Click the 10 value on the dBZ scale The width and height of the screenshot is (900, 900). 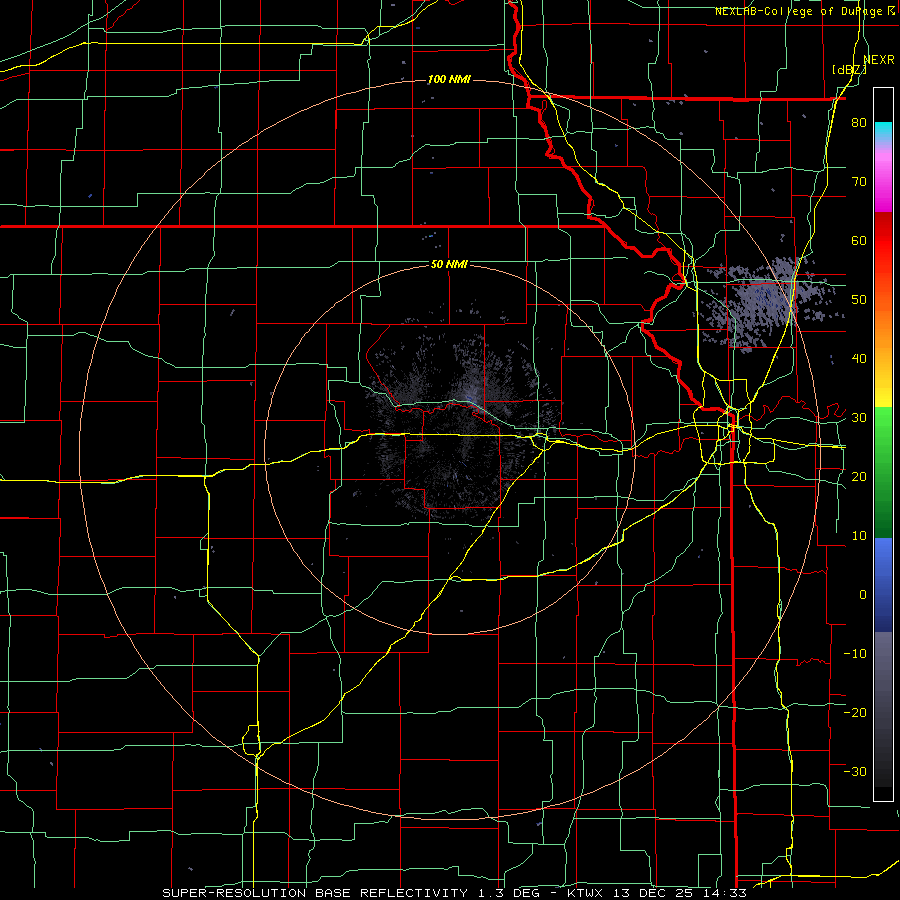pos(859,536)
